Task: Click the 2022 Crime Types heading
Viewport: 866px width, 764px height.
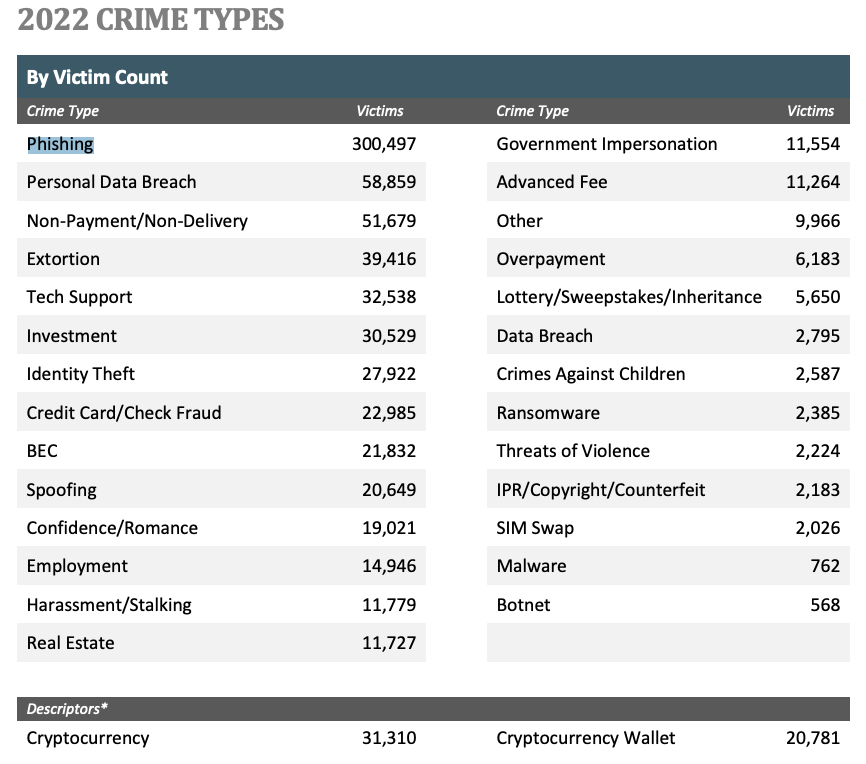Action: tap(150, 20)
